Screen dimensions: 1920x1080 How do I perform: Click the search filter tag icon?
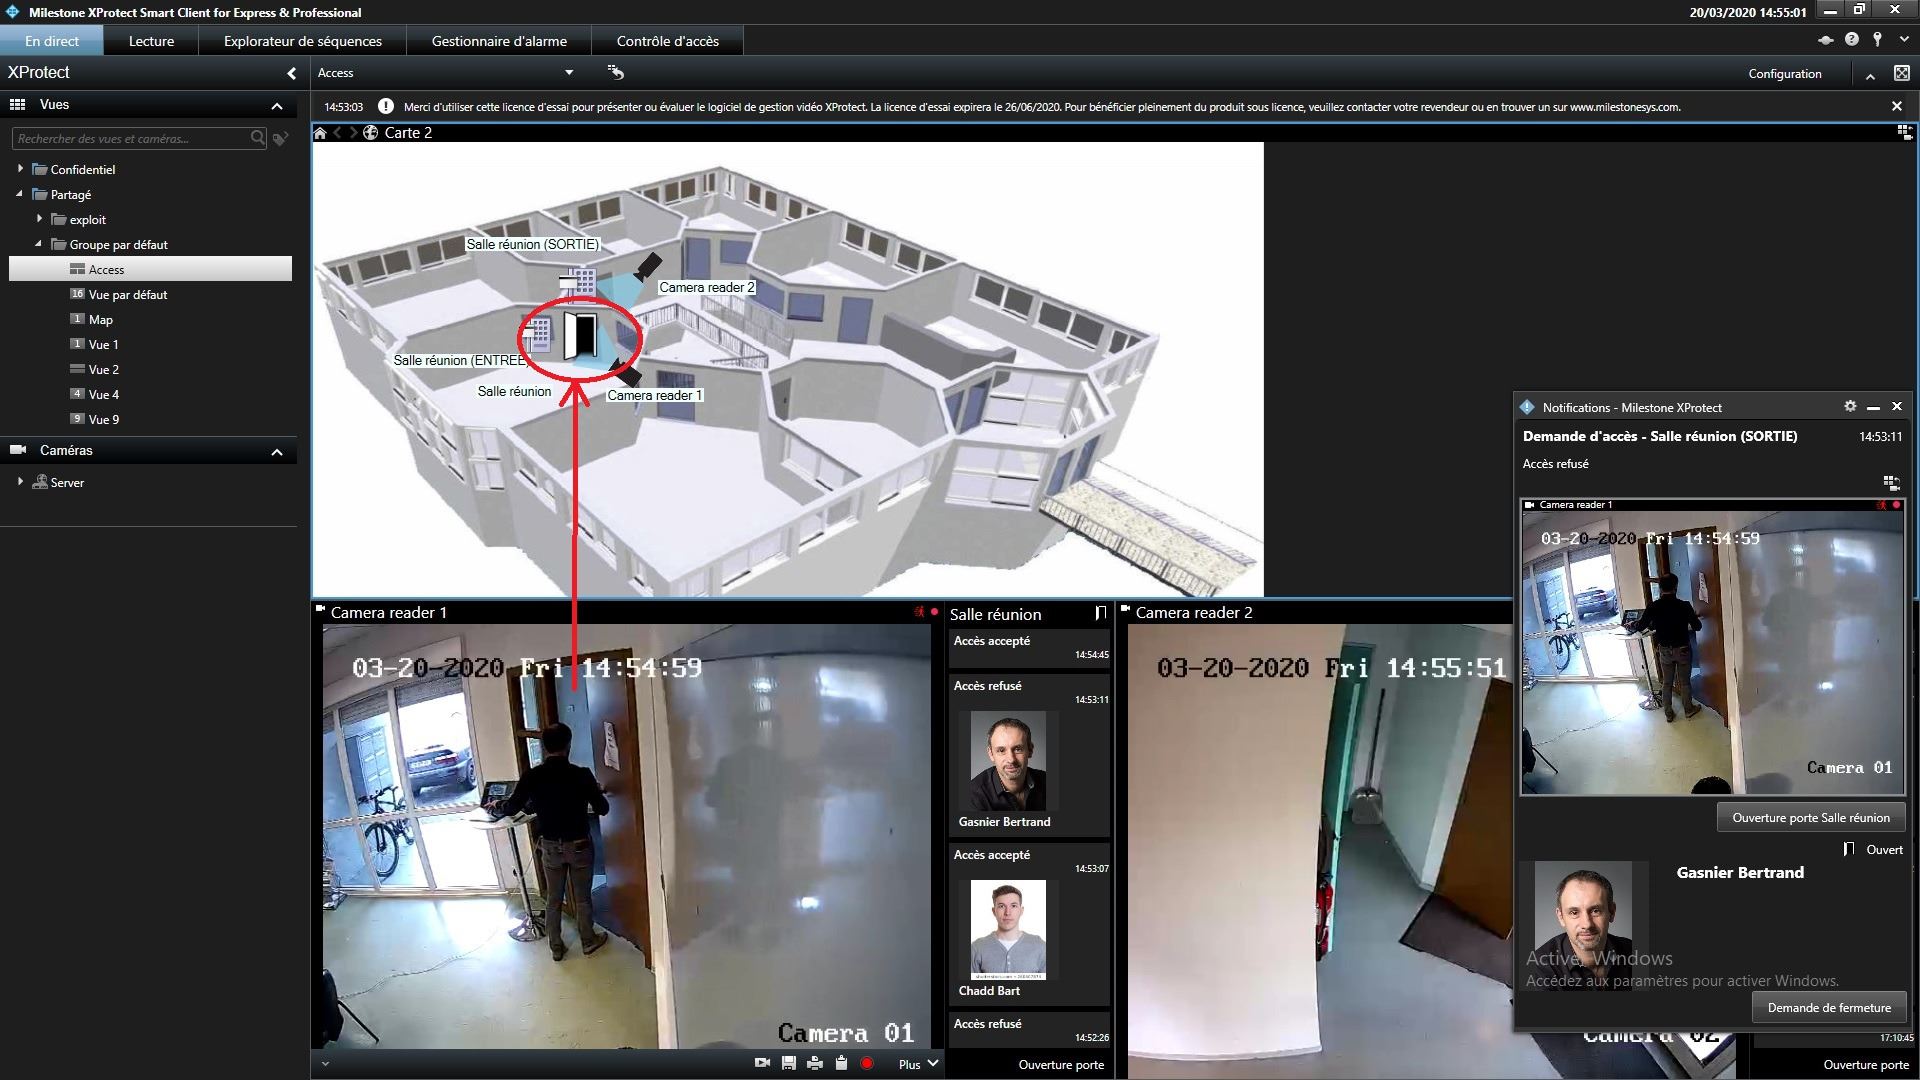point(281,139)
